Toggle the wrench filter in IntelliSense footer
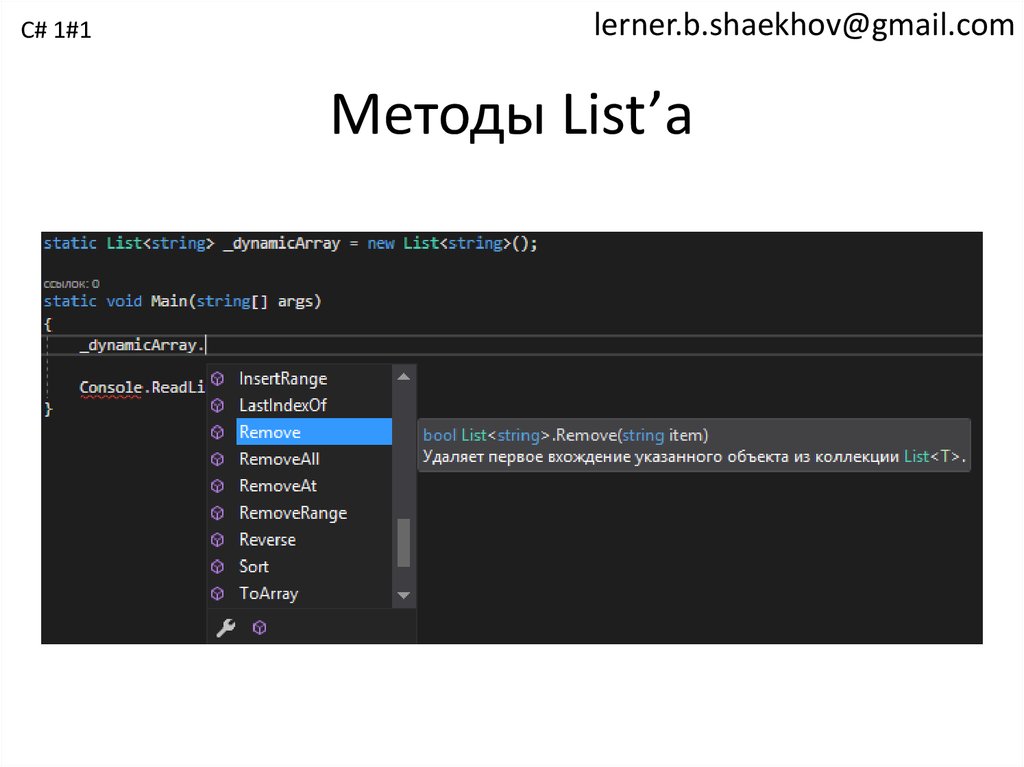Image resolution: width=1024 pixels, height=767 pixels. [226, 628]
